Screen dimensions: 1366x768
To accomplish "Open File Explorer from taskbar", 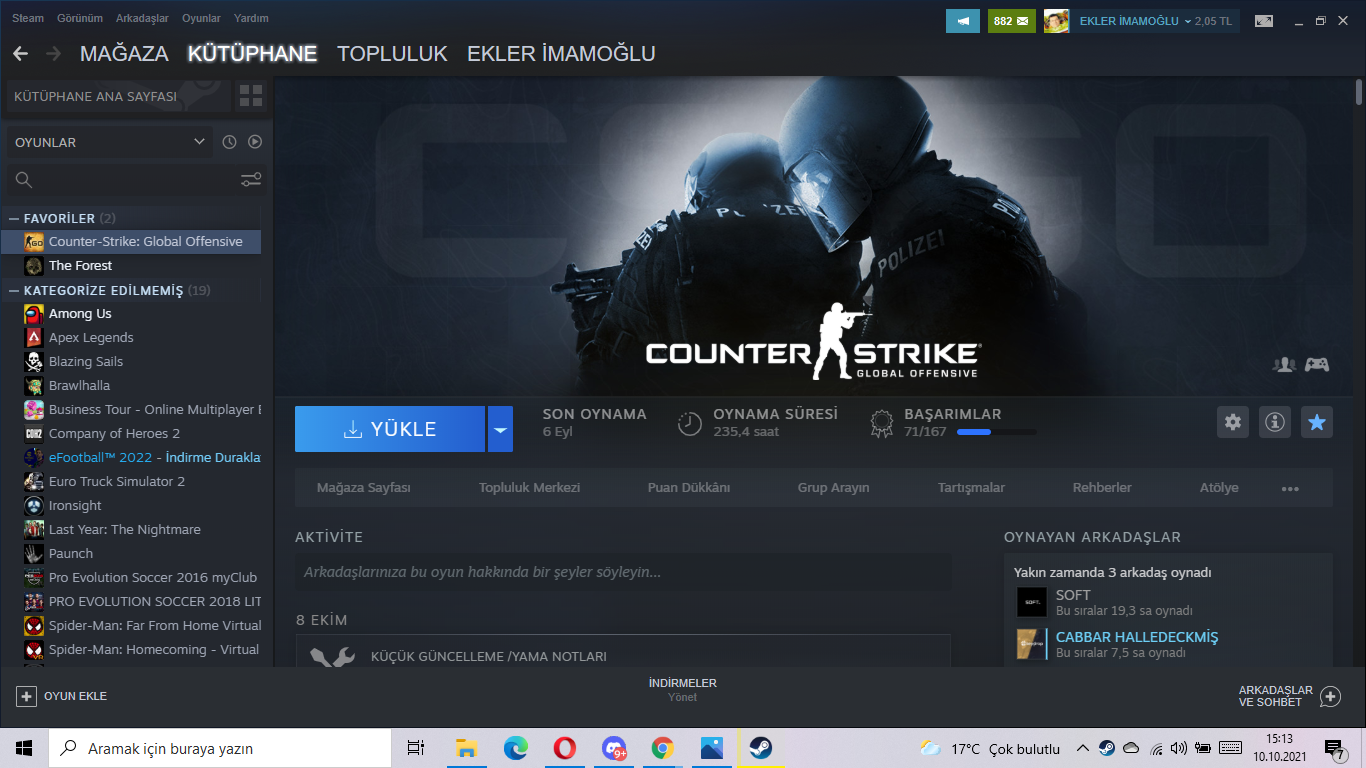I will tap(466, 747).
